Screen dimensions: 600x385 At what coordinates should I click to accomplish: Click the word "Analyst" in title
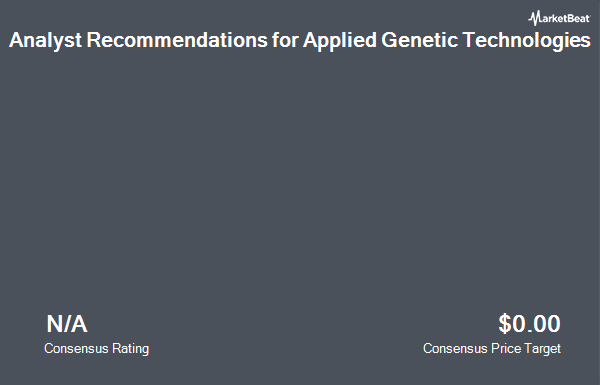[46, 41]
